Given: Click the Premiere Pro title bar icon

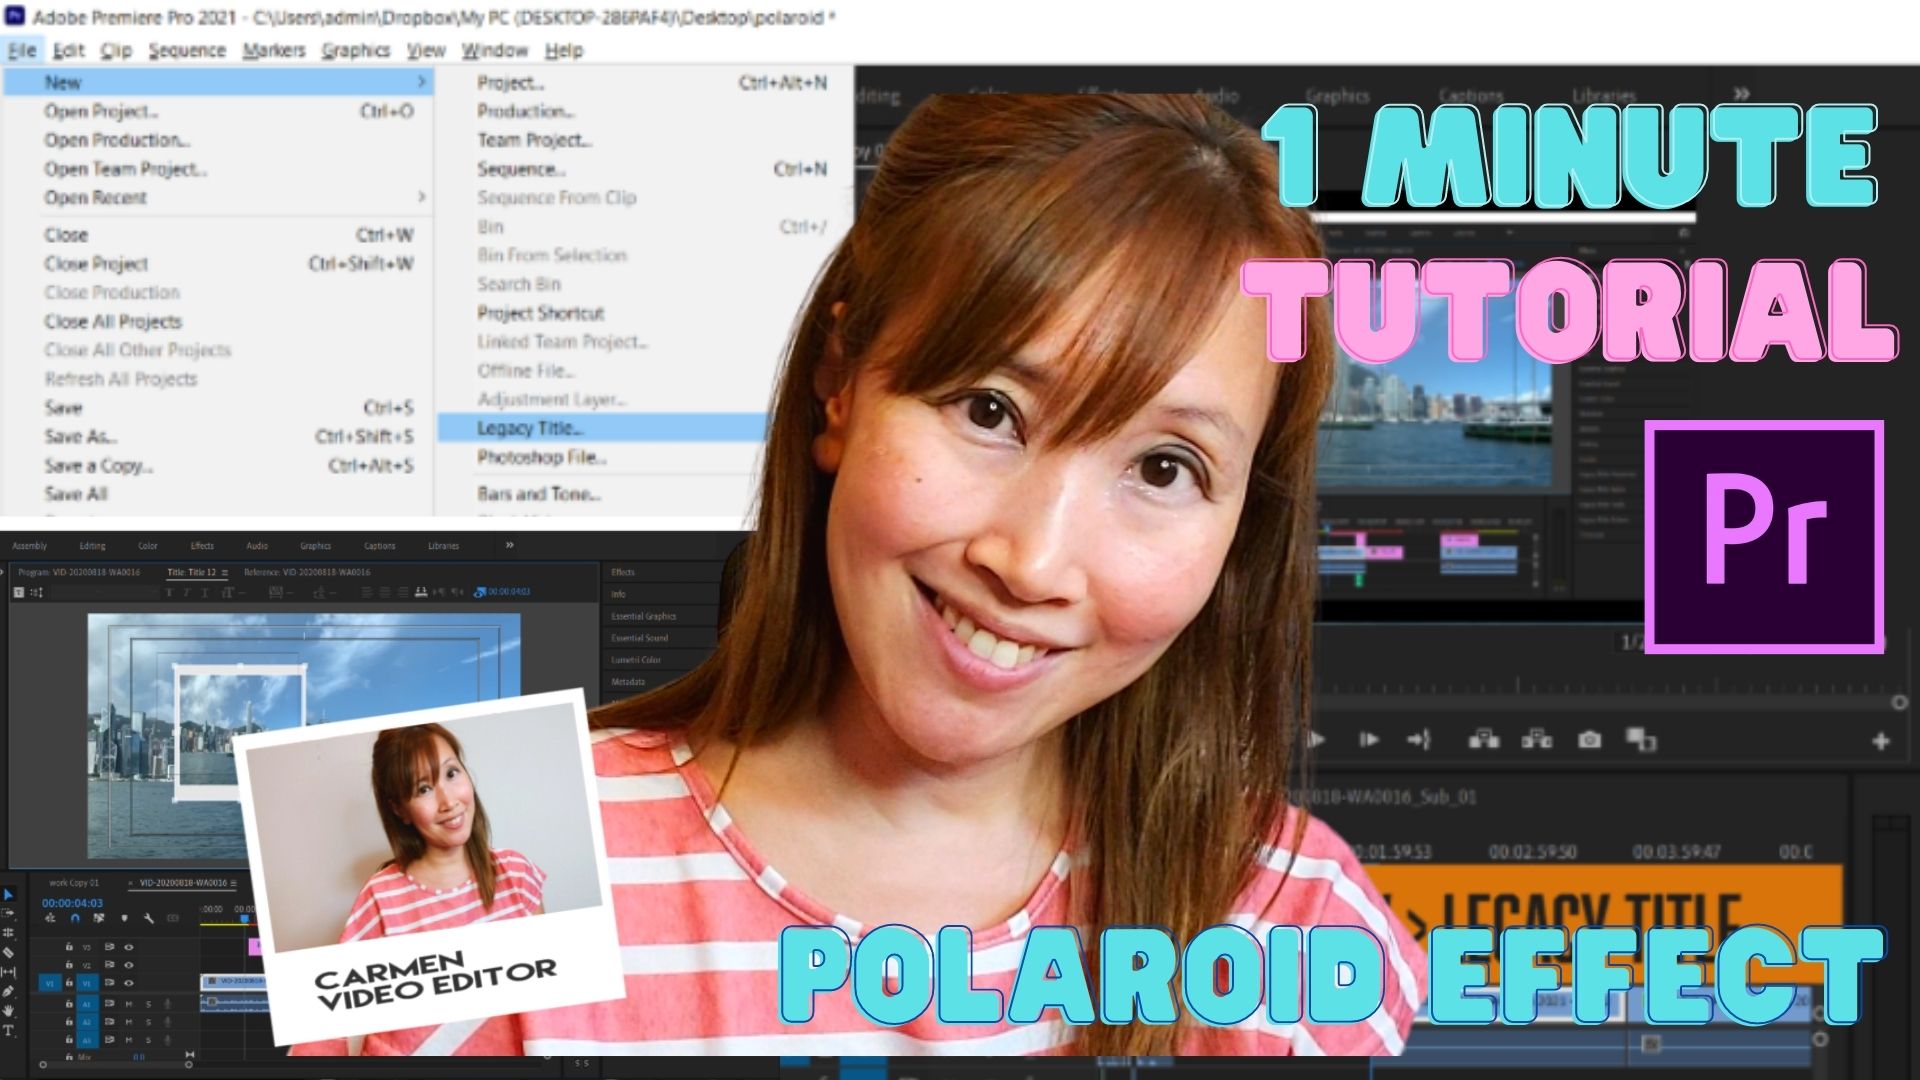Looking at the screenshot, I should [14, 16].
